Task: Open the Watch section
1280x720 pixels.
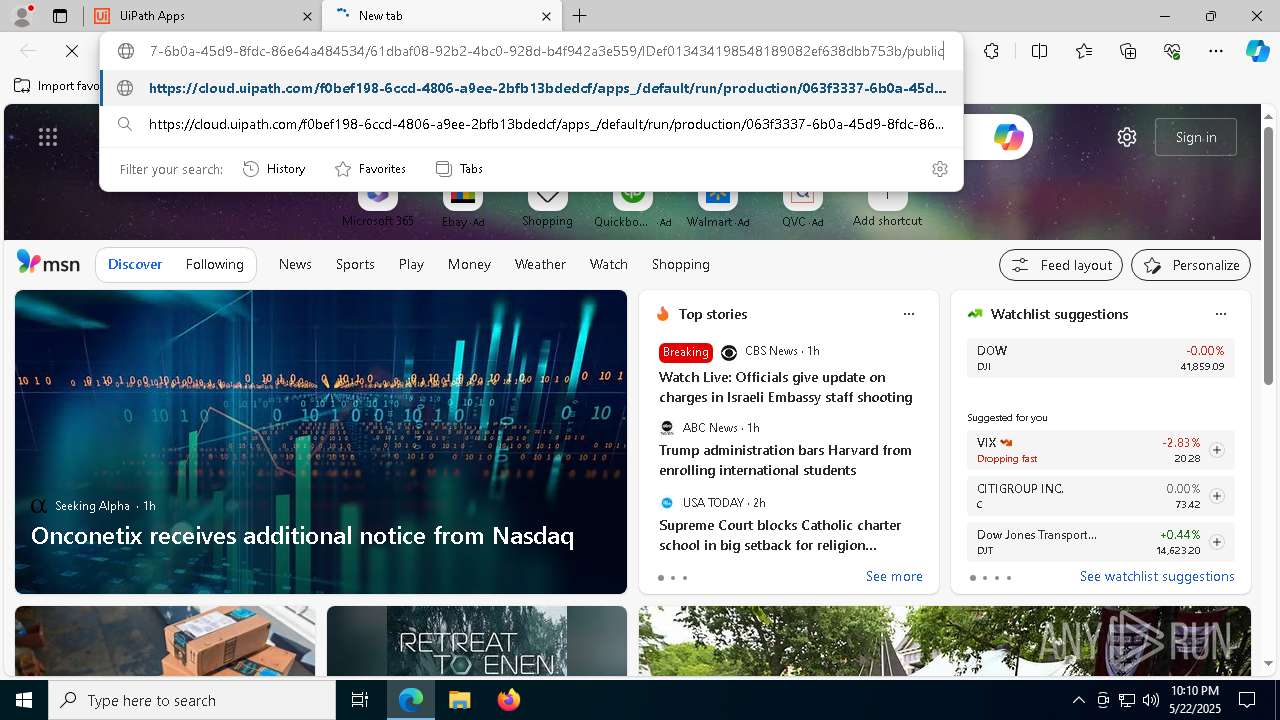Action: click(x=609, y=264)
